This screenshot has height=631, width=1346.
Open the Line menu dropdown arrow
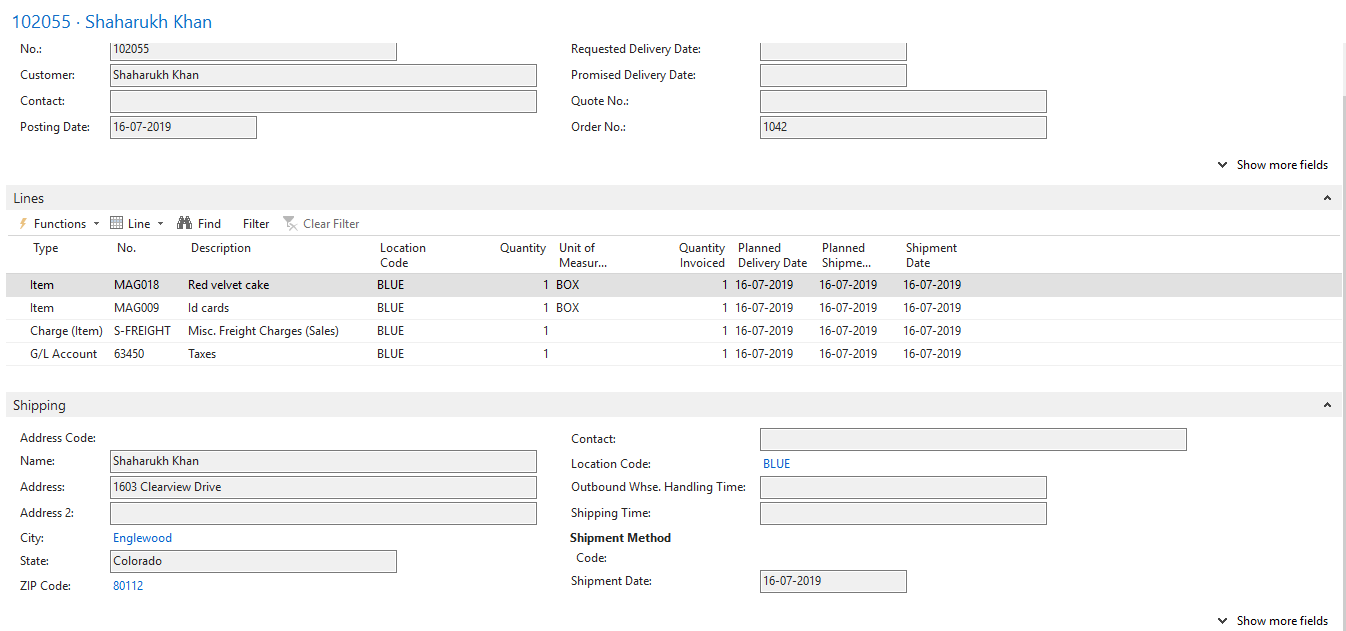coord(160,224)
